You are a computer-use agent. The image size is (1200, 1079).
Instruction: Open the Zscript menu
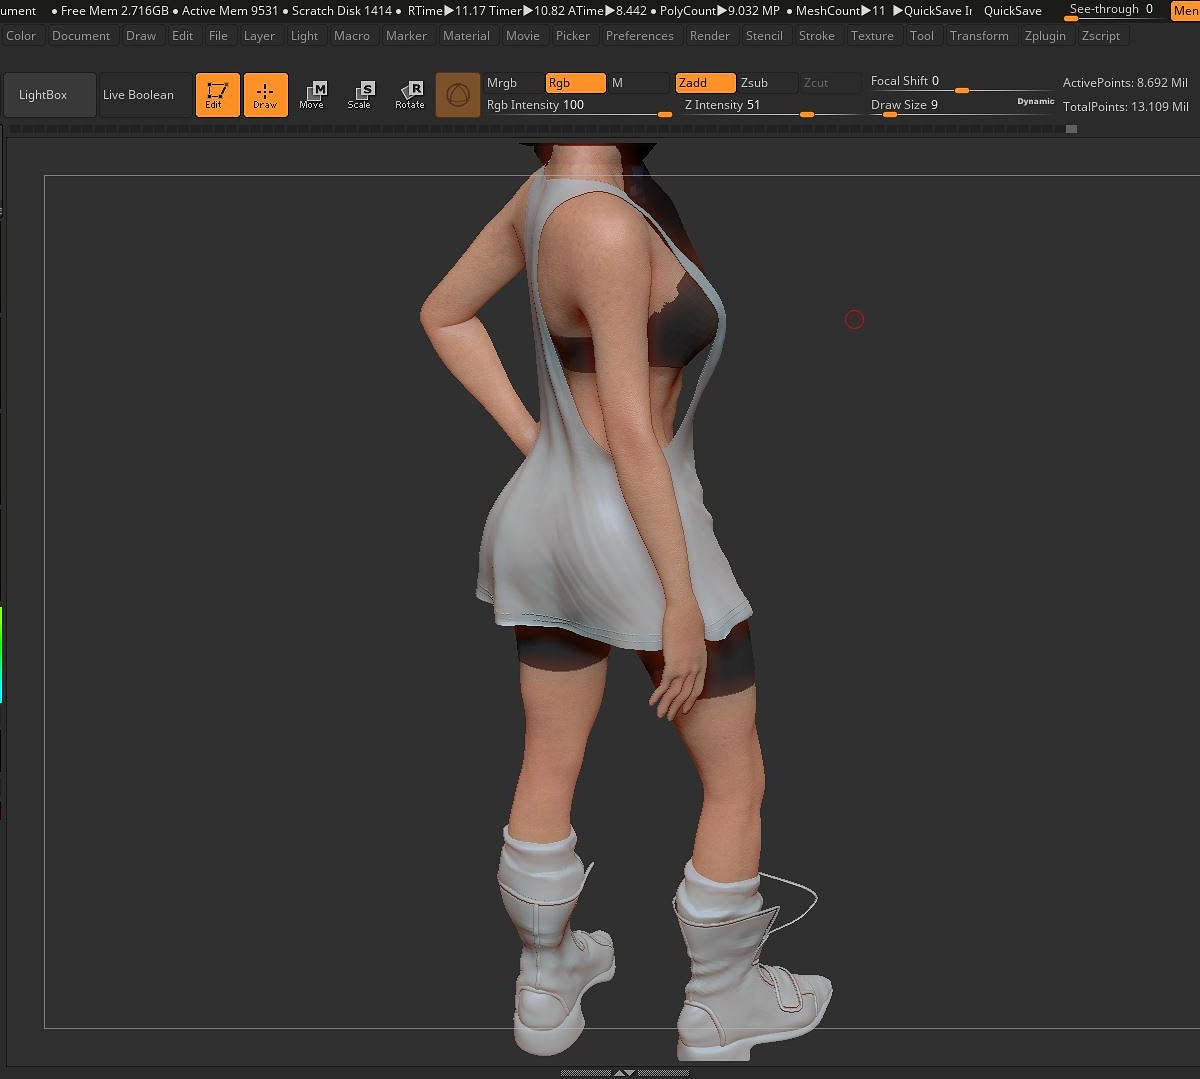click(1101, 35)
